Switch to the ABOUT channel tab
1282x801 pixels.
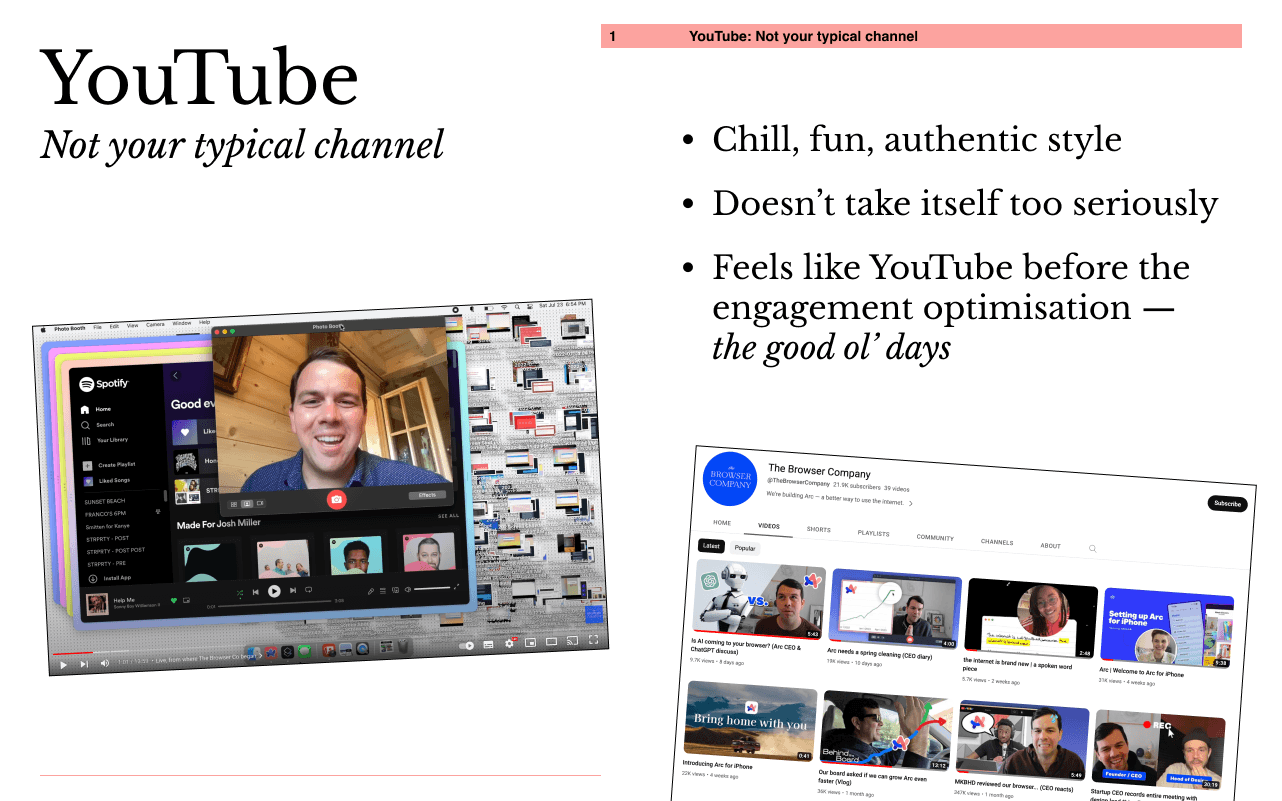tap(1050, 546)
